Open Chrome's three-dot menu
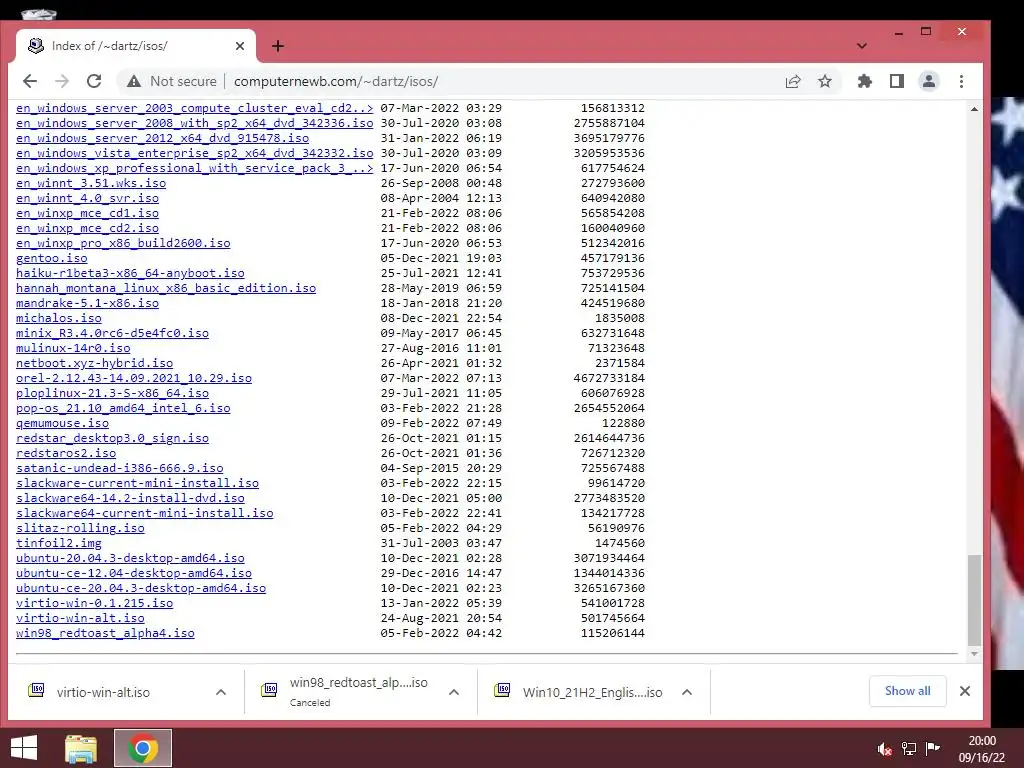 (961, 81)
